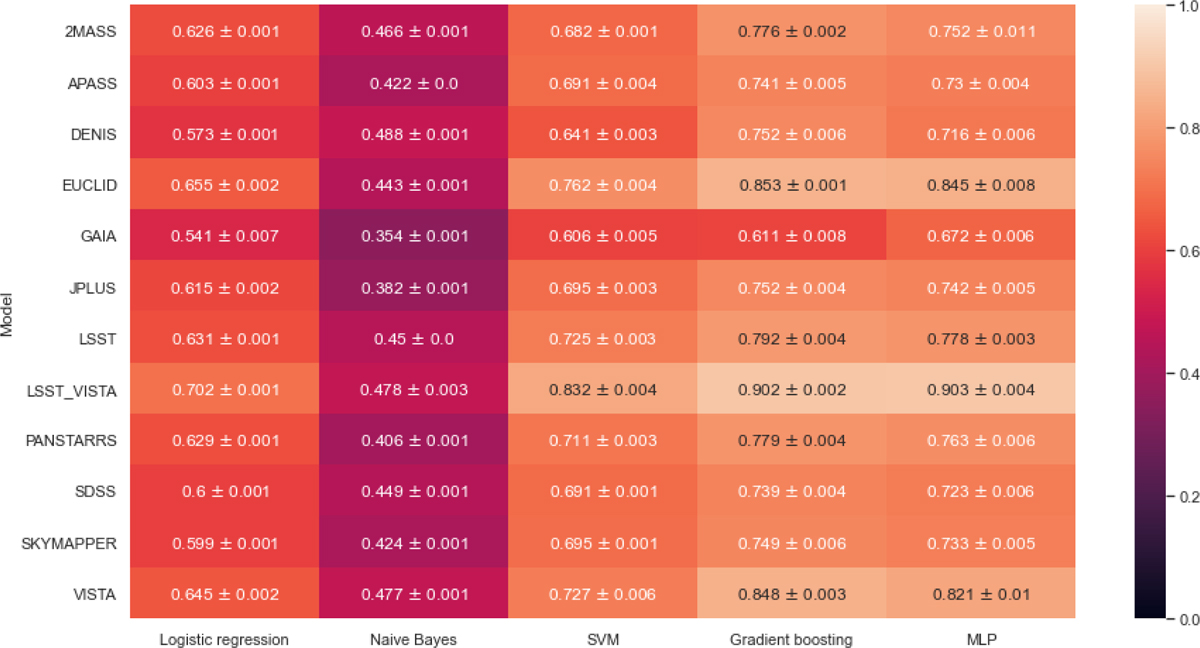This screenshot has height=648, width=1200.
Task: Select the 2MASS Logistic regression cell
Action: pos(226,31)
